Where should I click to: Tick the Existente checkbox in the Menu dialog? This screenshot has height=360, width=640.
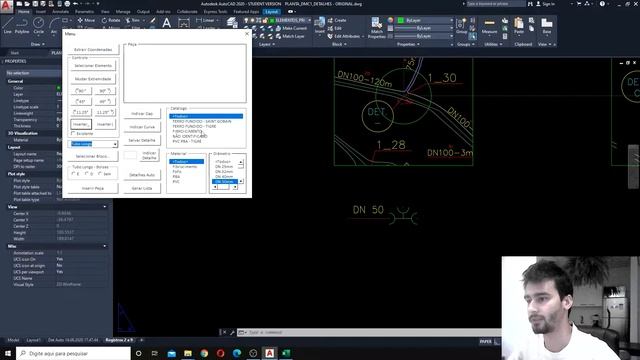pos(73,133)
